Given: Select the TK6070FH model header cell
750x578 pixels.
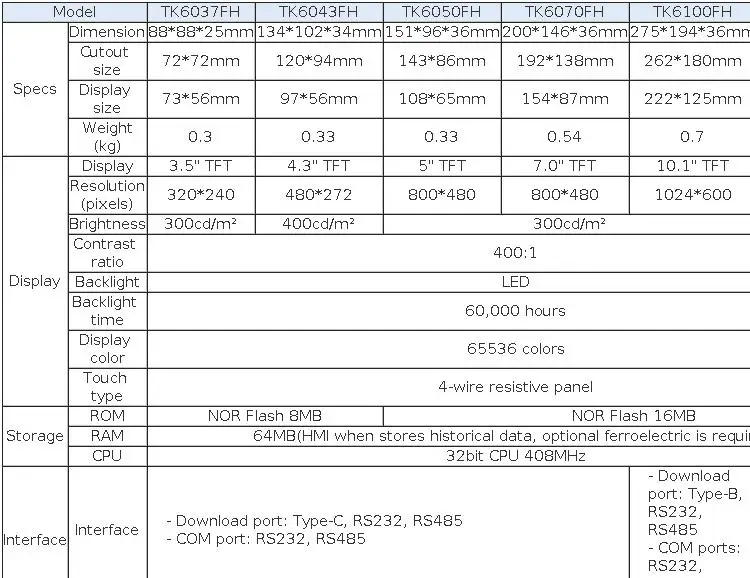Looking at the screenshot, I should click(564, 11).
